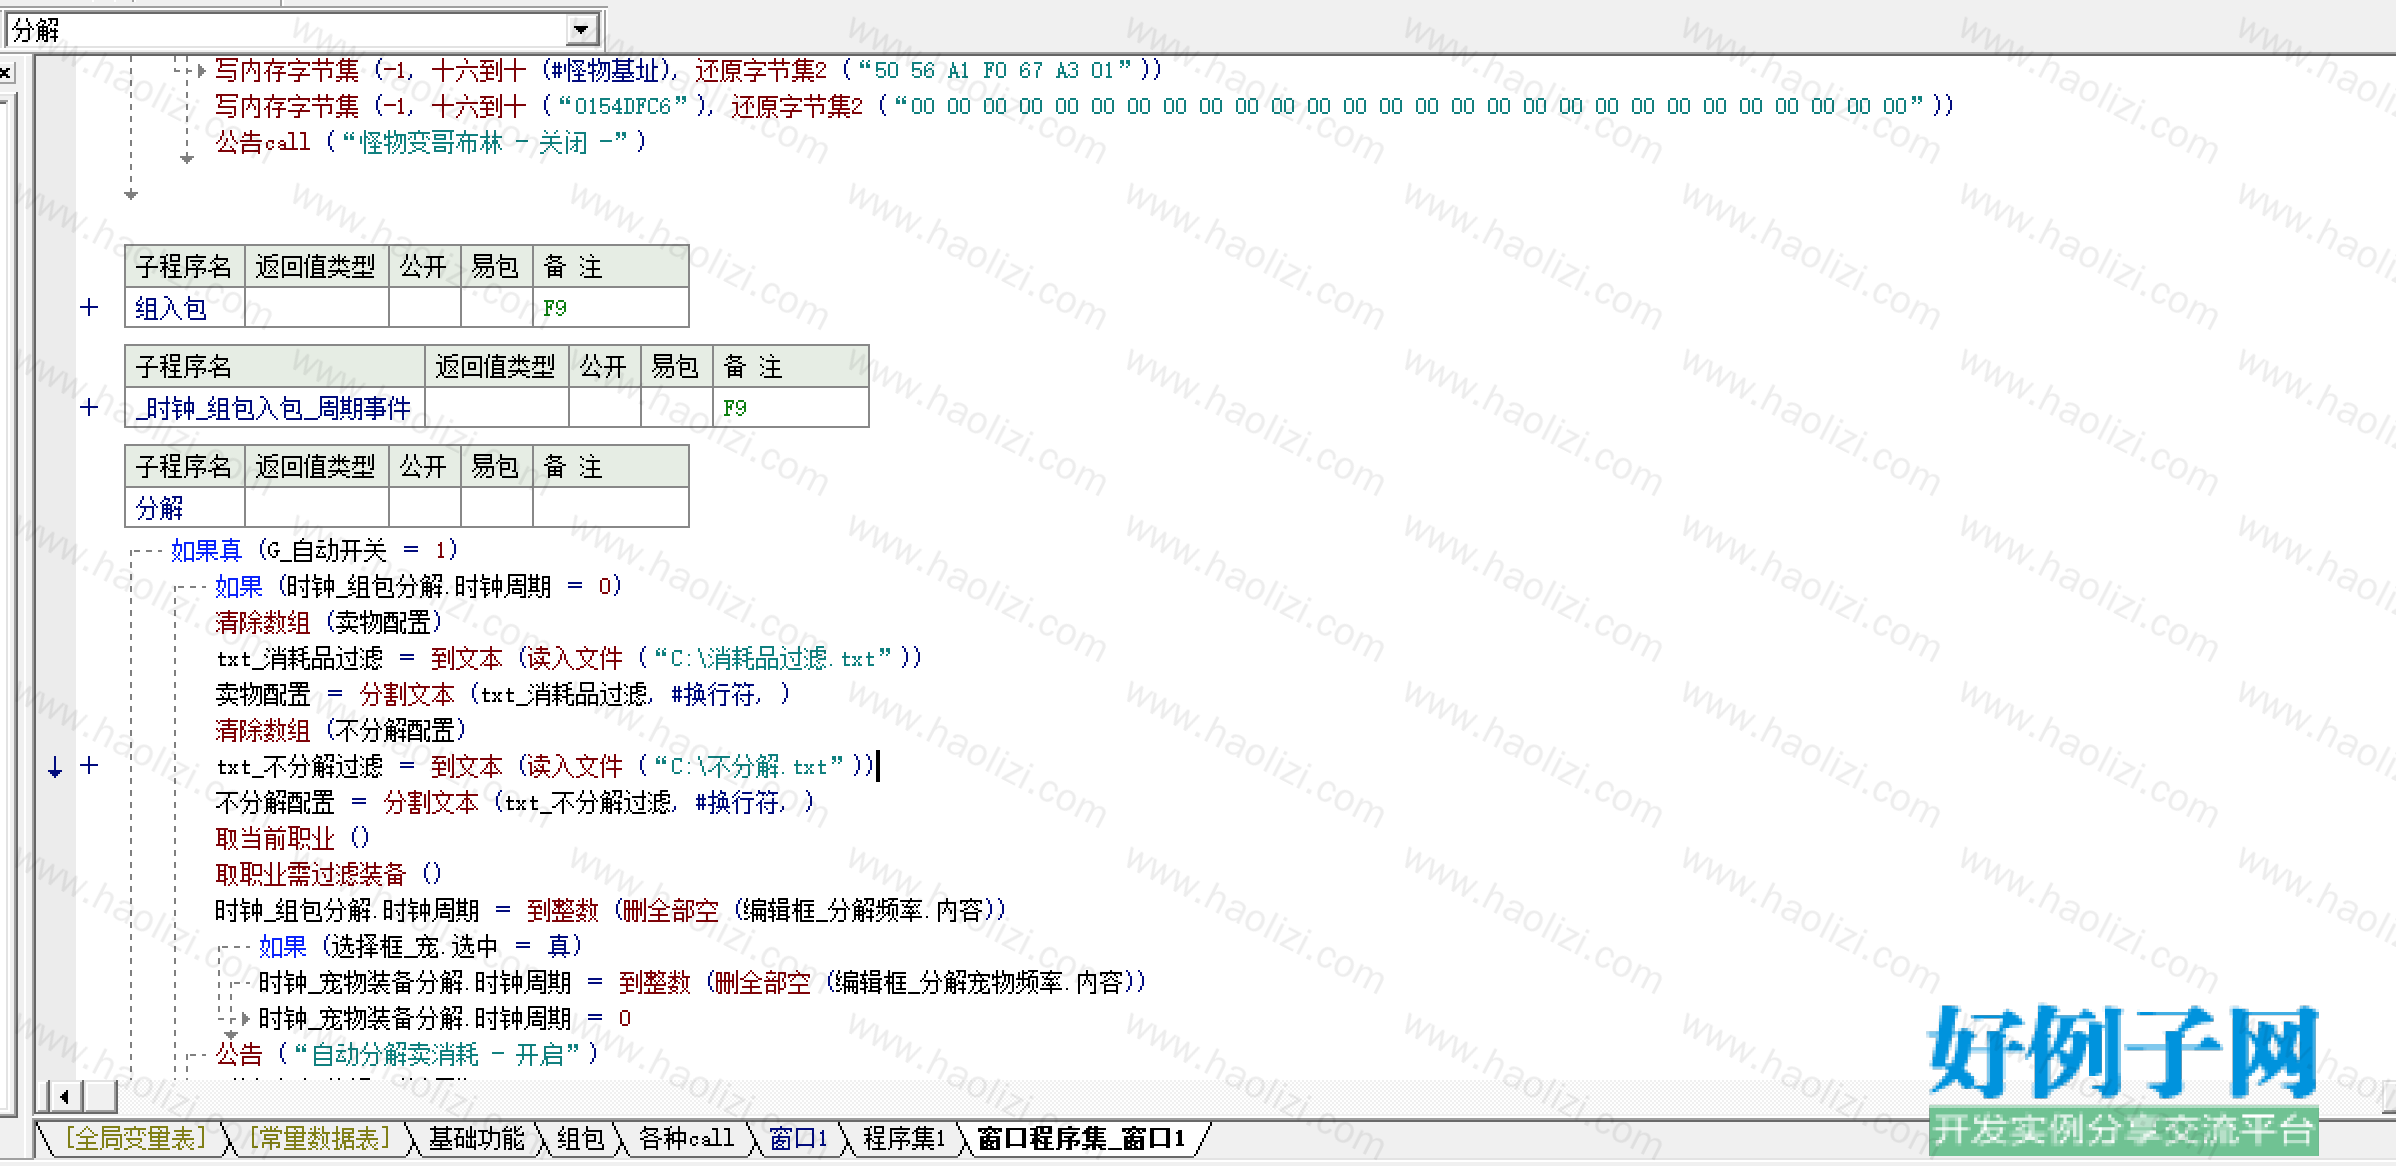Image resolution: width=2396 pixels, height=1166 pixels.
Task: Select the 分解 subroutine name cell
Action: (x=185, y=508)
